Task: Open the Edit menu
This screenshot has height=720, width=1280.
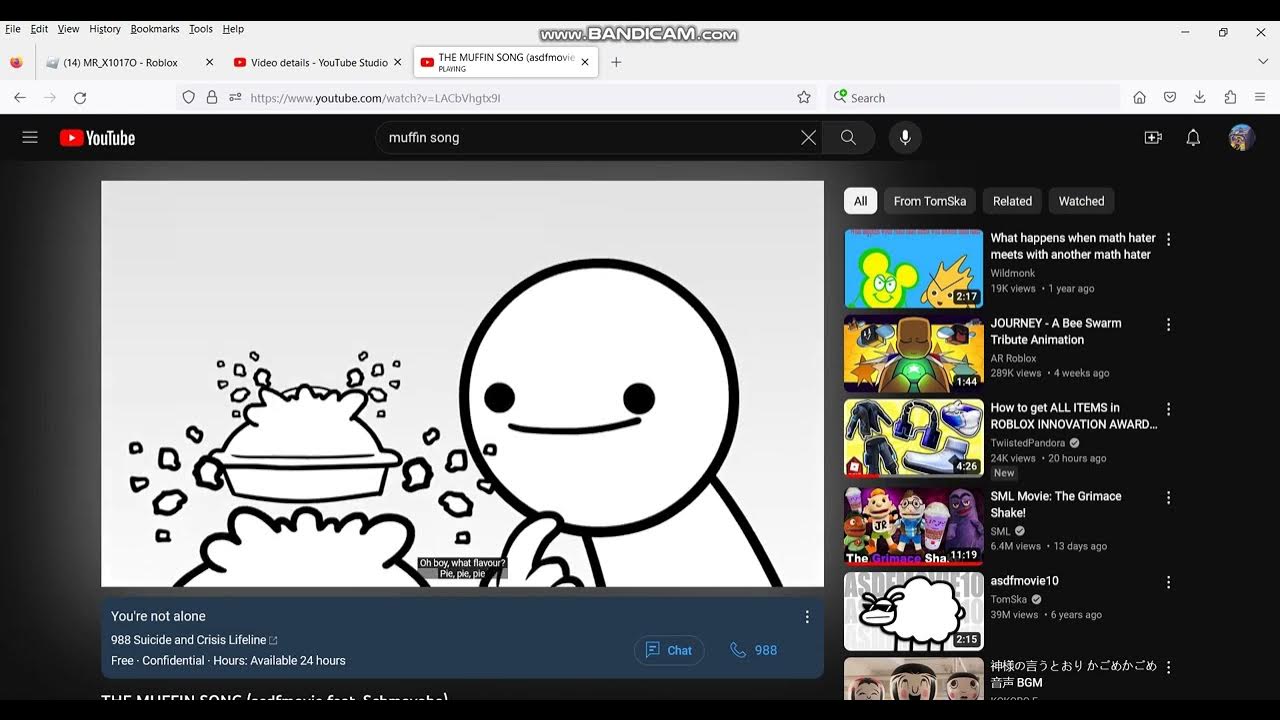Action: (x=39, y=29)
